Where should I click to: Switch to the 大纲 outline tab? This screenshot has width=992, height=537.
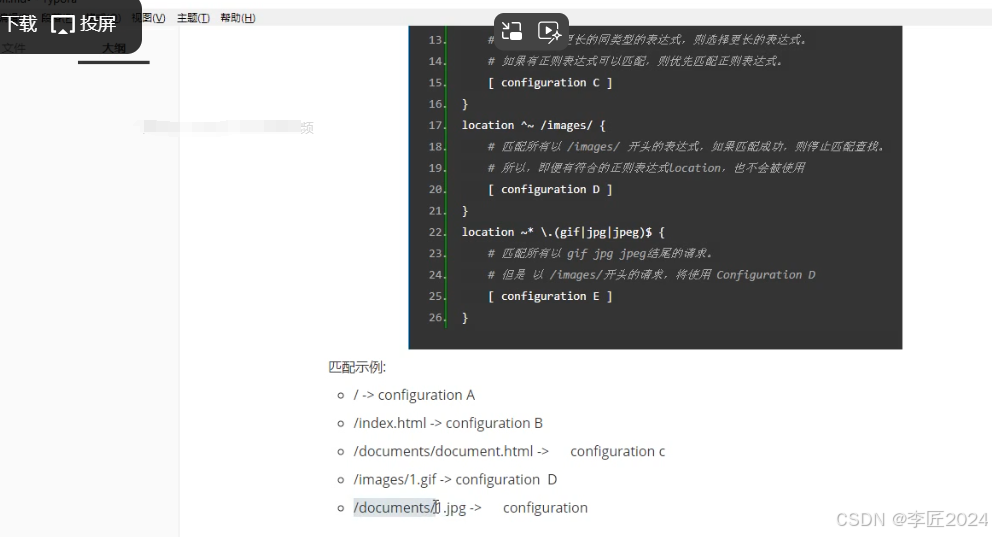114,48
